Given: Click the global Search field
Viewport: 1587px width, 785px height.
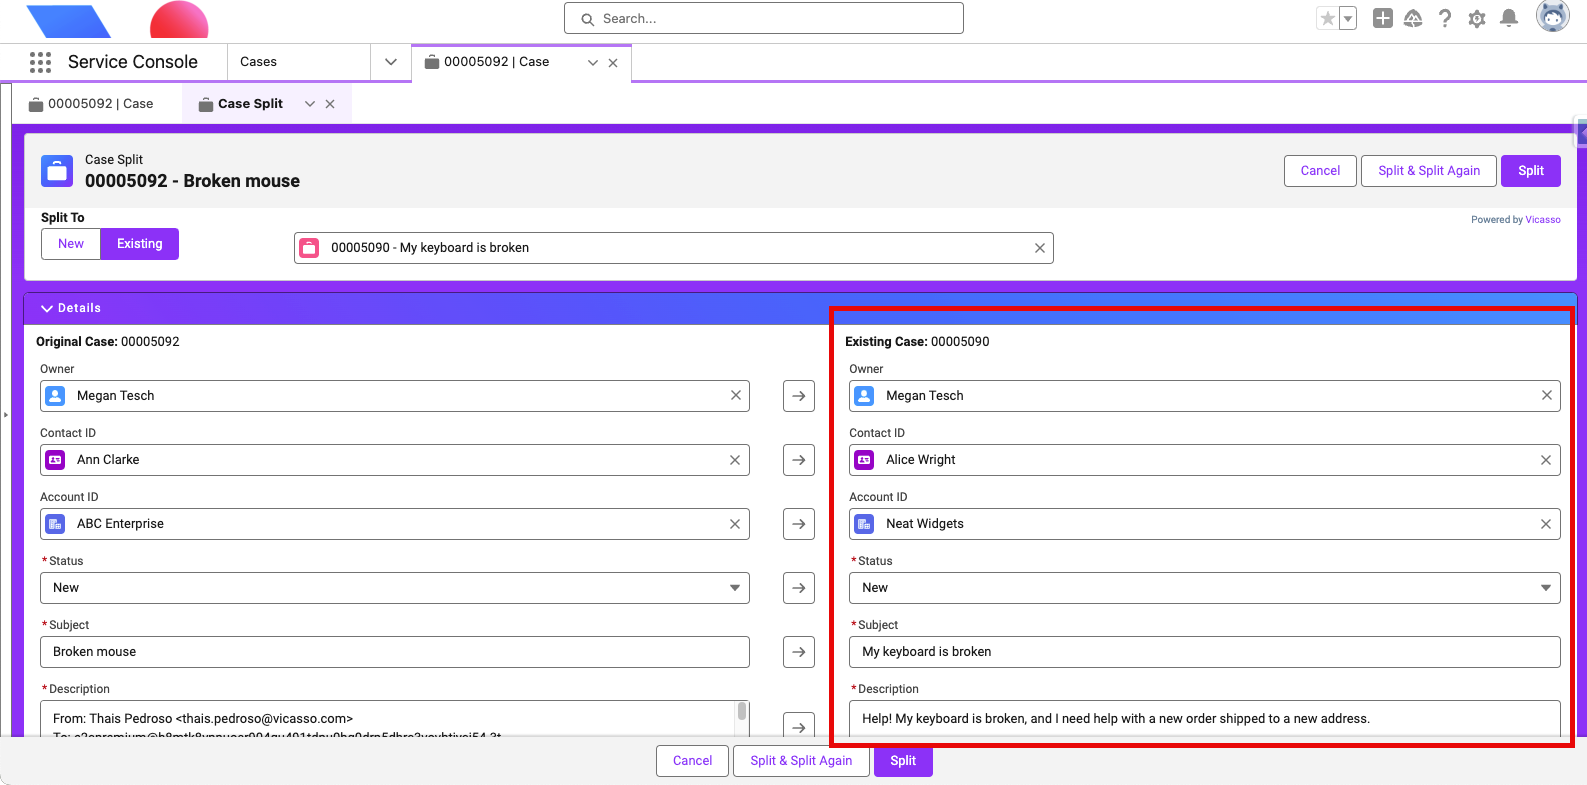Looking at the screenshot, I should pos(764,18).
